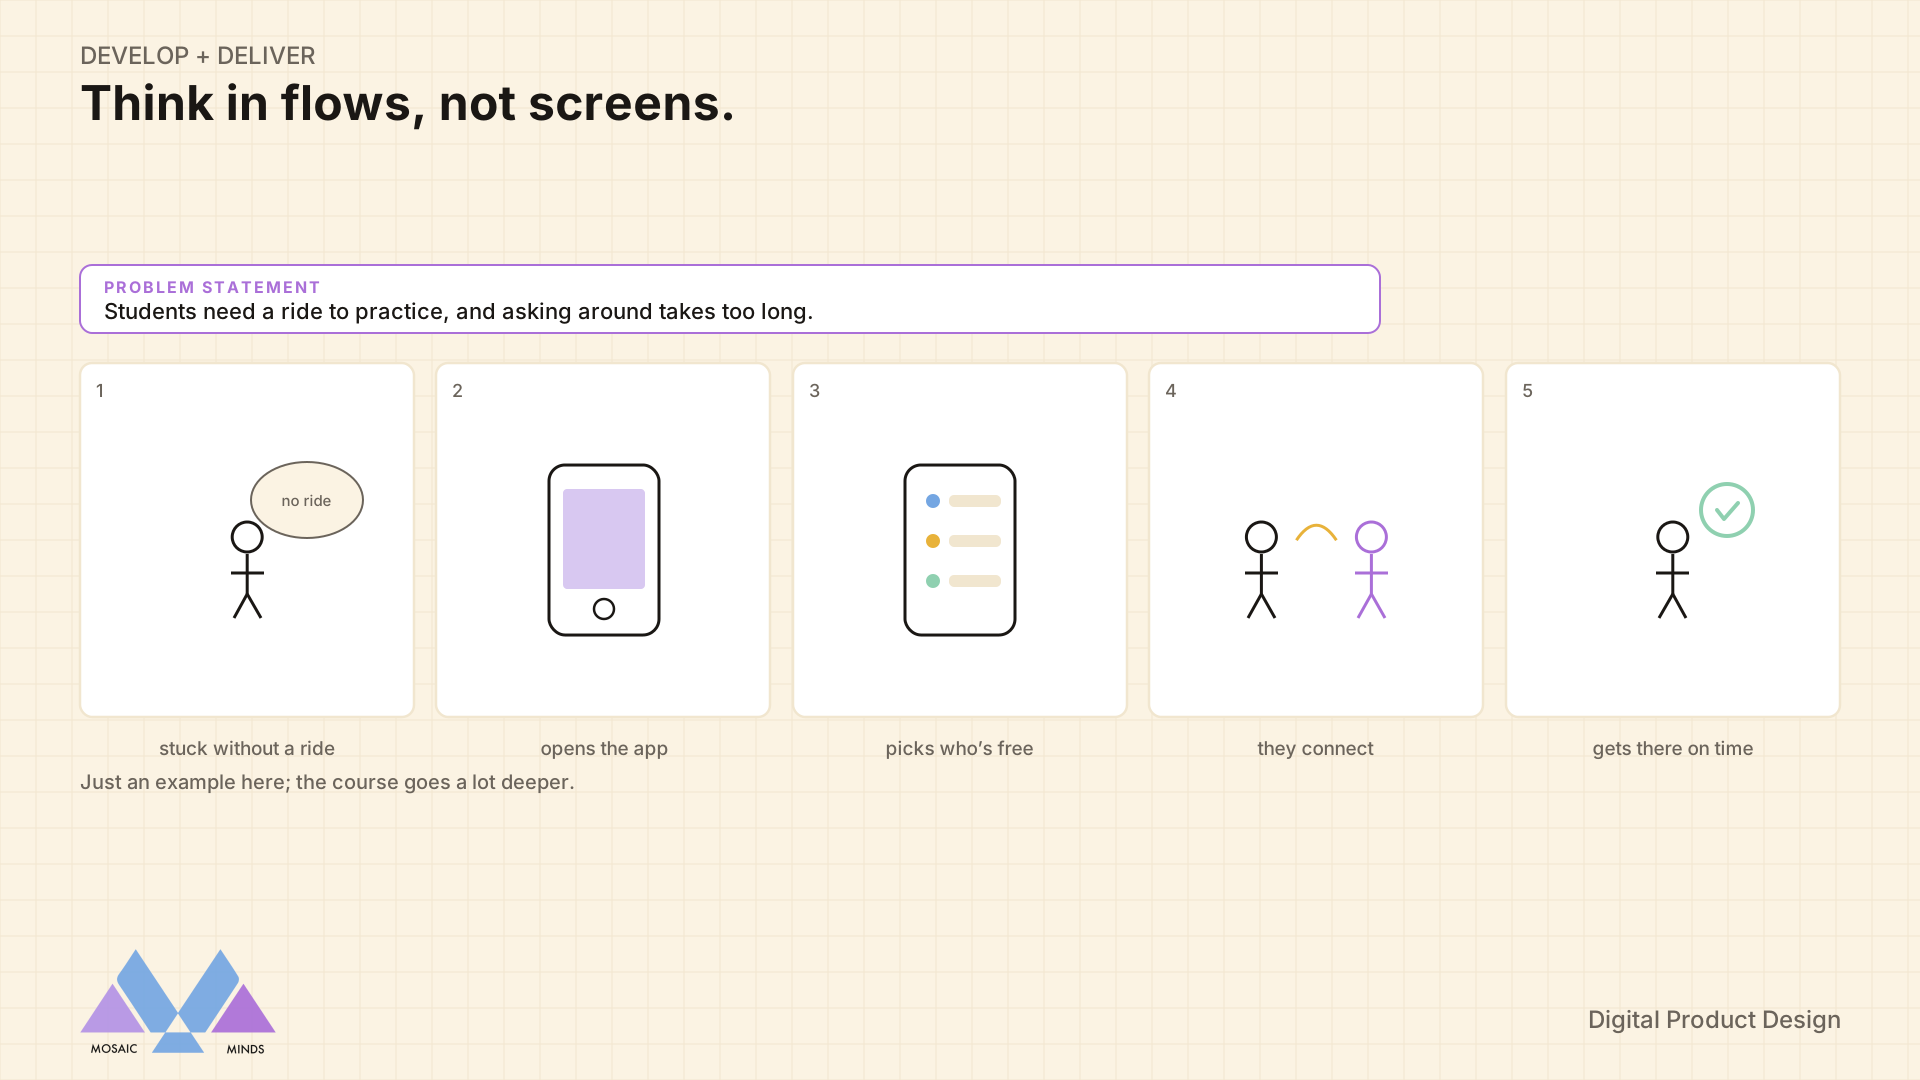Click the 'Digital Product Design' footer text
The image size is (1920, 1080).
click(x=1714, y=1020)
